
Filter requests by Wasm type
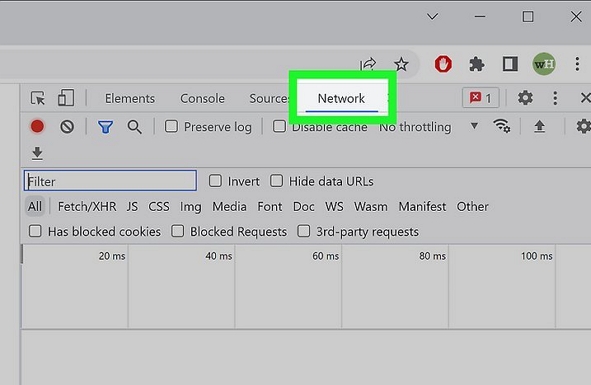tap(371, 206)
